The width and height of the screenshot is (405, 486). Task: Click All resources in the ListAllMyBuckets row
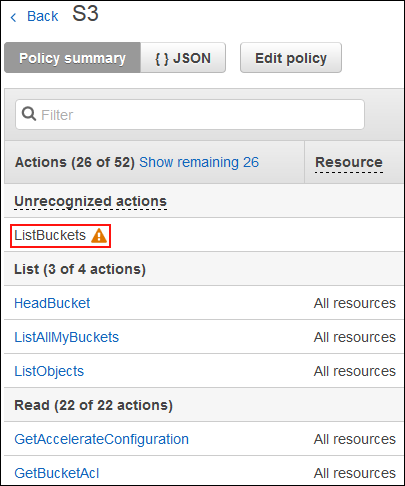pyautogui.click(x=355, y=337)
